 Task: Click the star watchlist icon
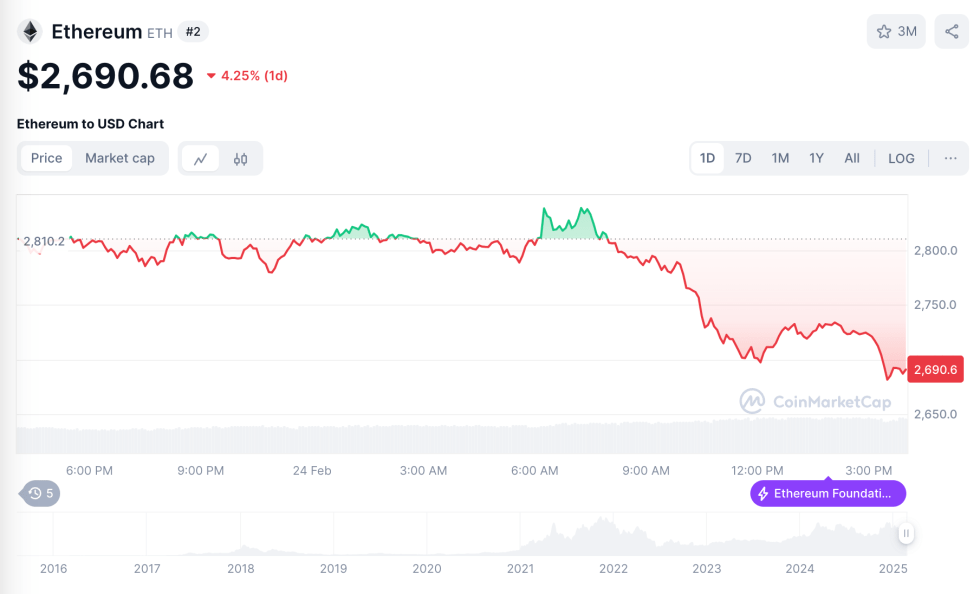(x=884, y=31)
